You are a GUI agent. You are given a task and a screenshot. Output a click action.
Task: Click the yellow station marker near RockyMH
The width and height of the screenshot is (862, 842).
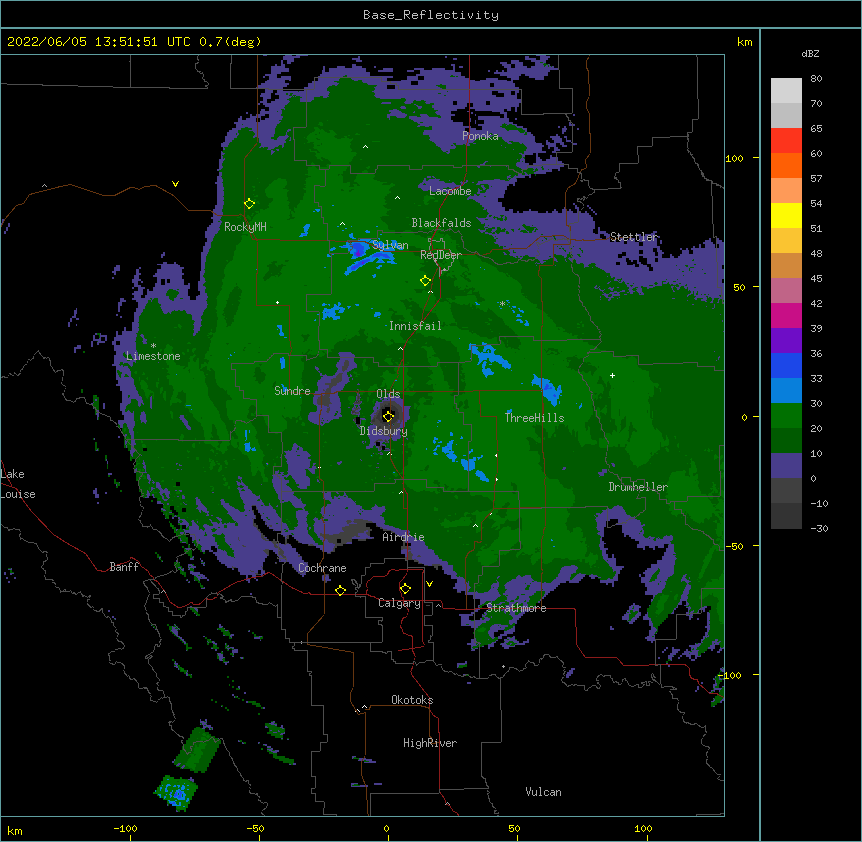249,204
